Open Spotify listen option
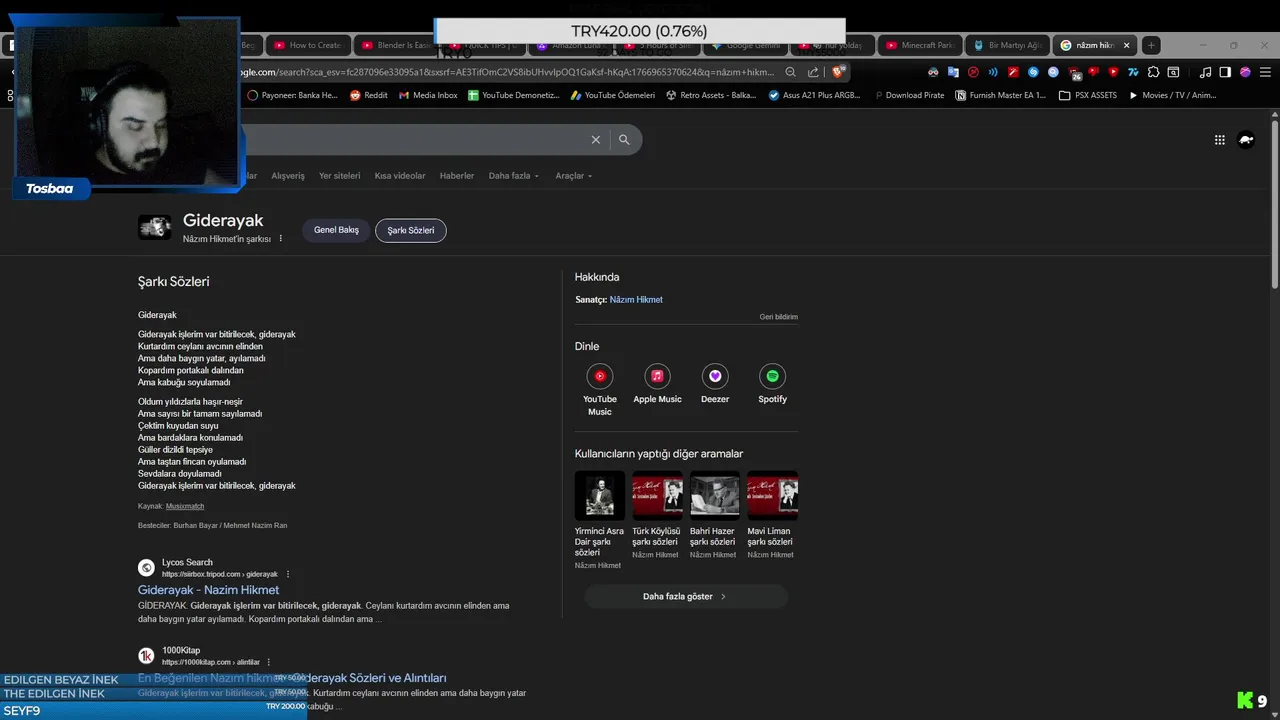 pyautogui.click(x=772, y=385)
